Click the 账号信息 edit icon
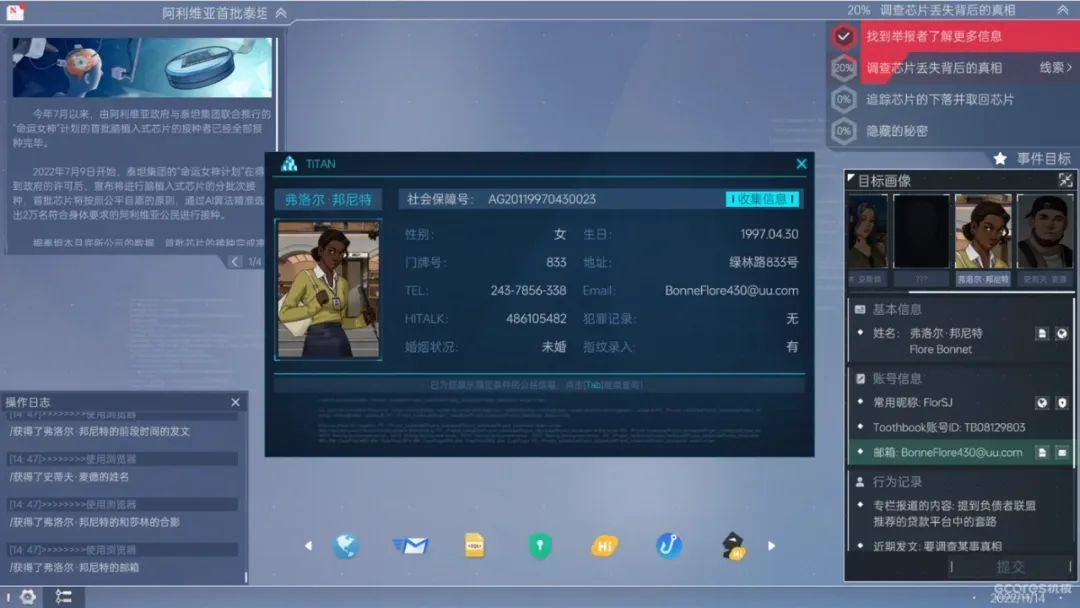 coord(860,379)
